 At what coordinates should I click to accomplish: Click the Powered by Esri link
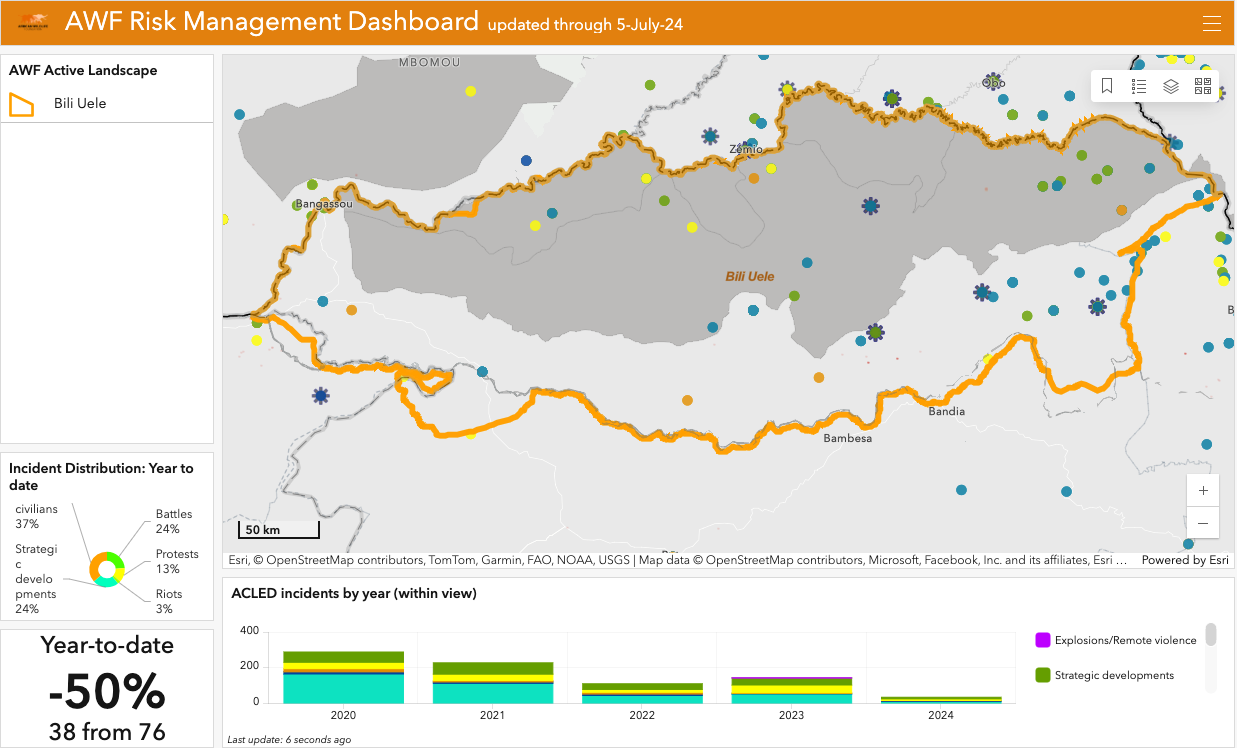coord(1185,560)
